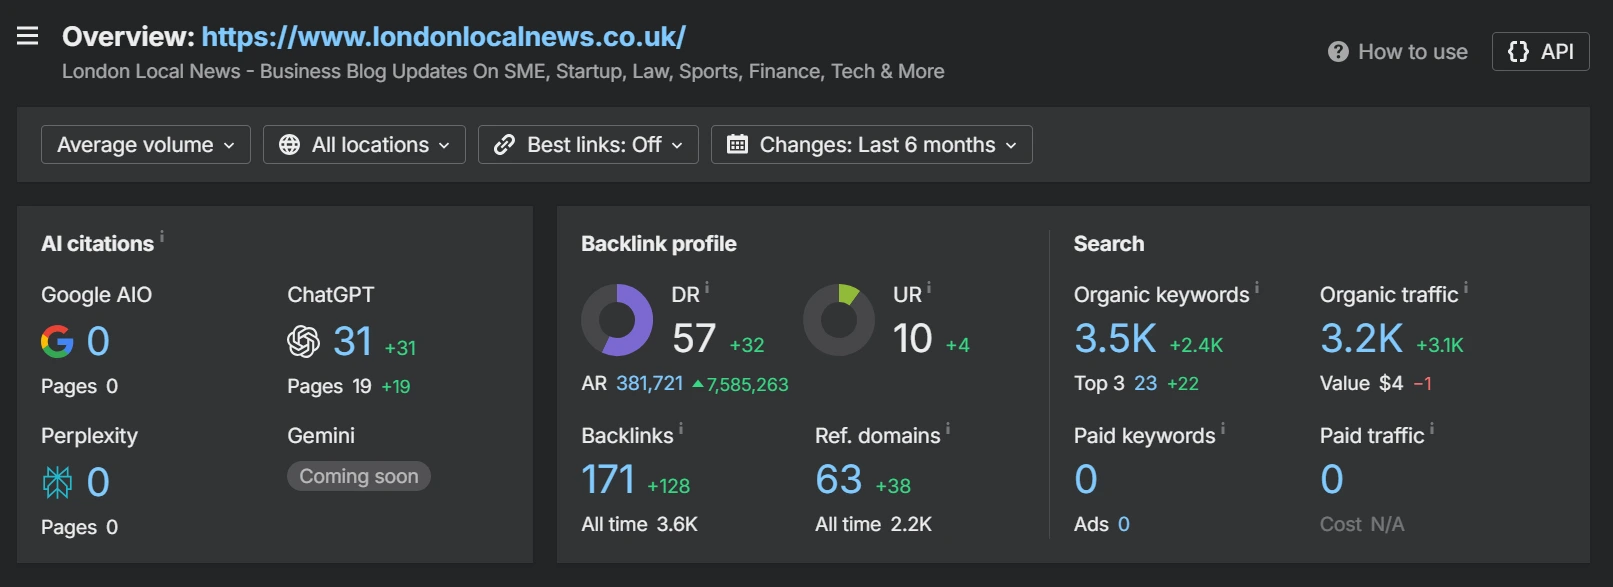
Task: Click the Top 3 change value +22
Action: click(1183, 383)
